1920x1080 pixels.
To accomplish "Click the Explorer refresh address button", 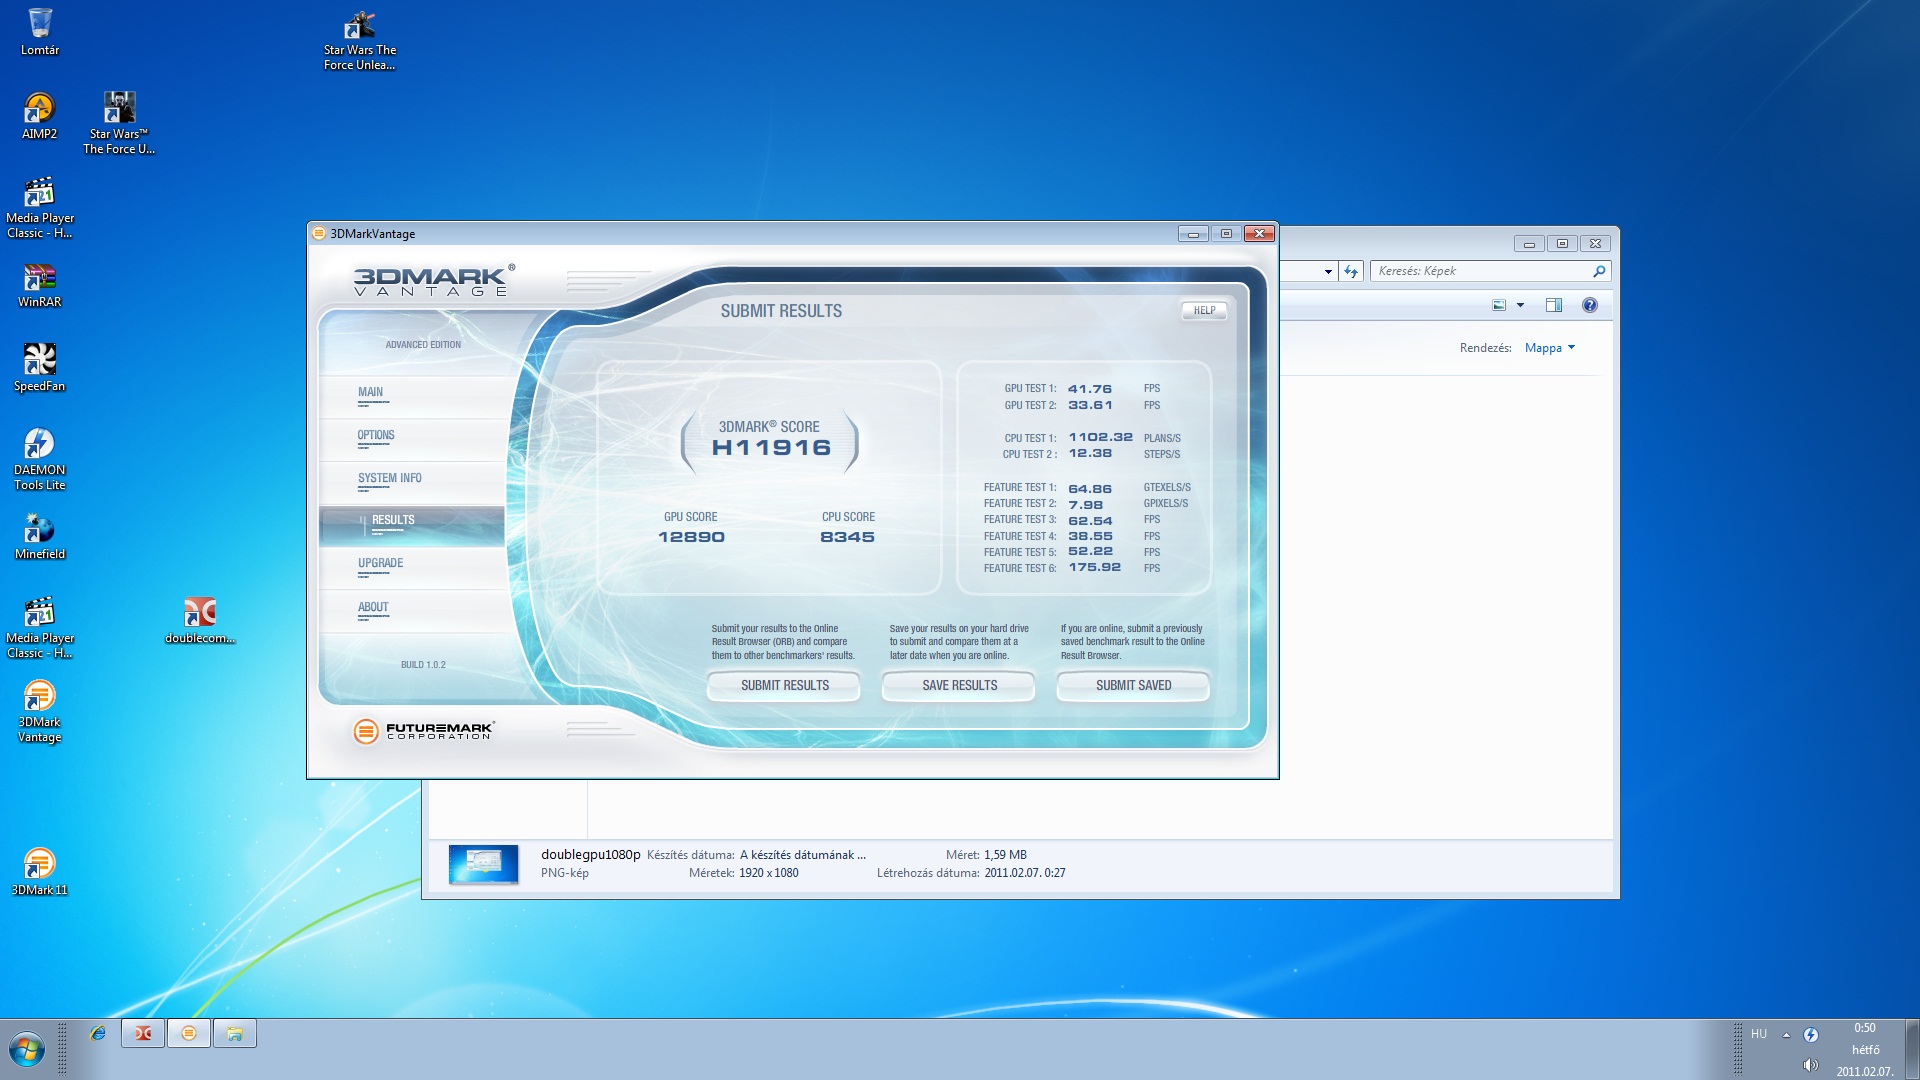I will (1351, 271).
